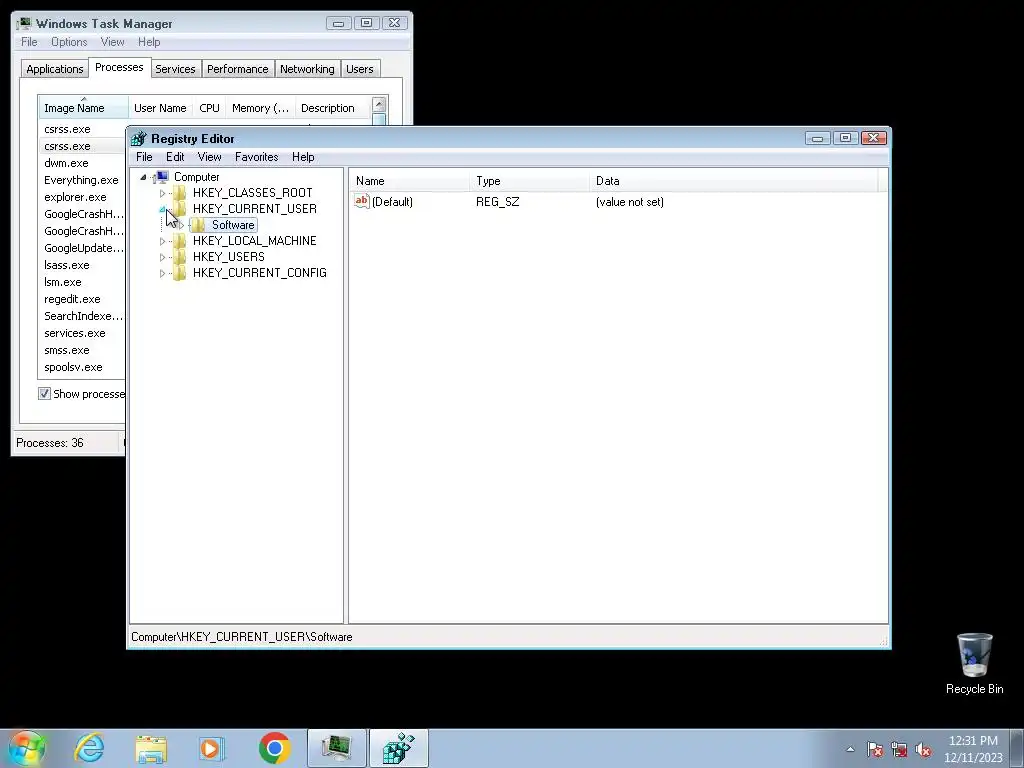Click the HKEY_USERS folder icon
1024x768 pixels.
pos(180,257)
